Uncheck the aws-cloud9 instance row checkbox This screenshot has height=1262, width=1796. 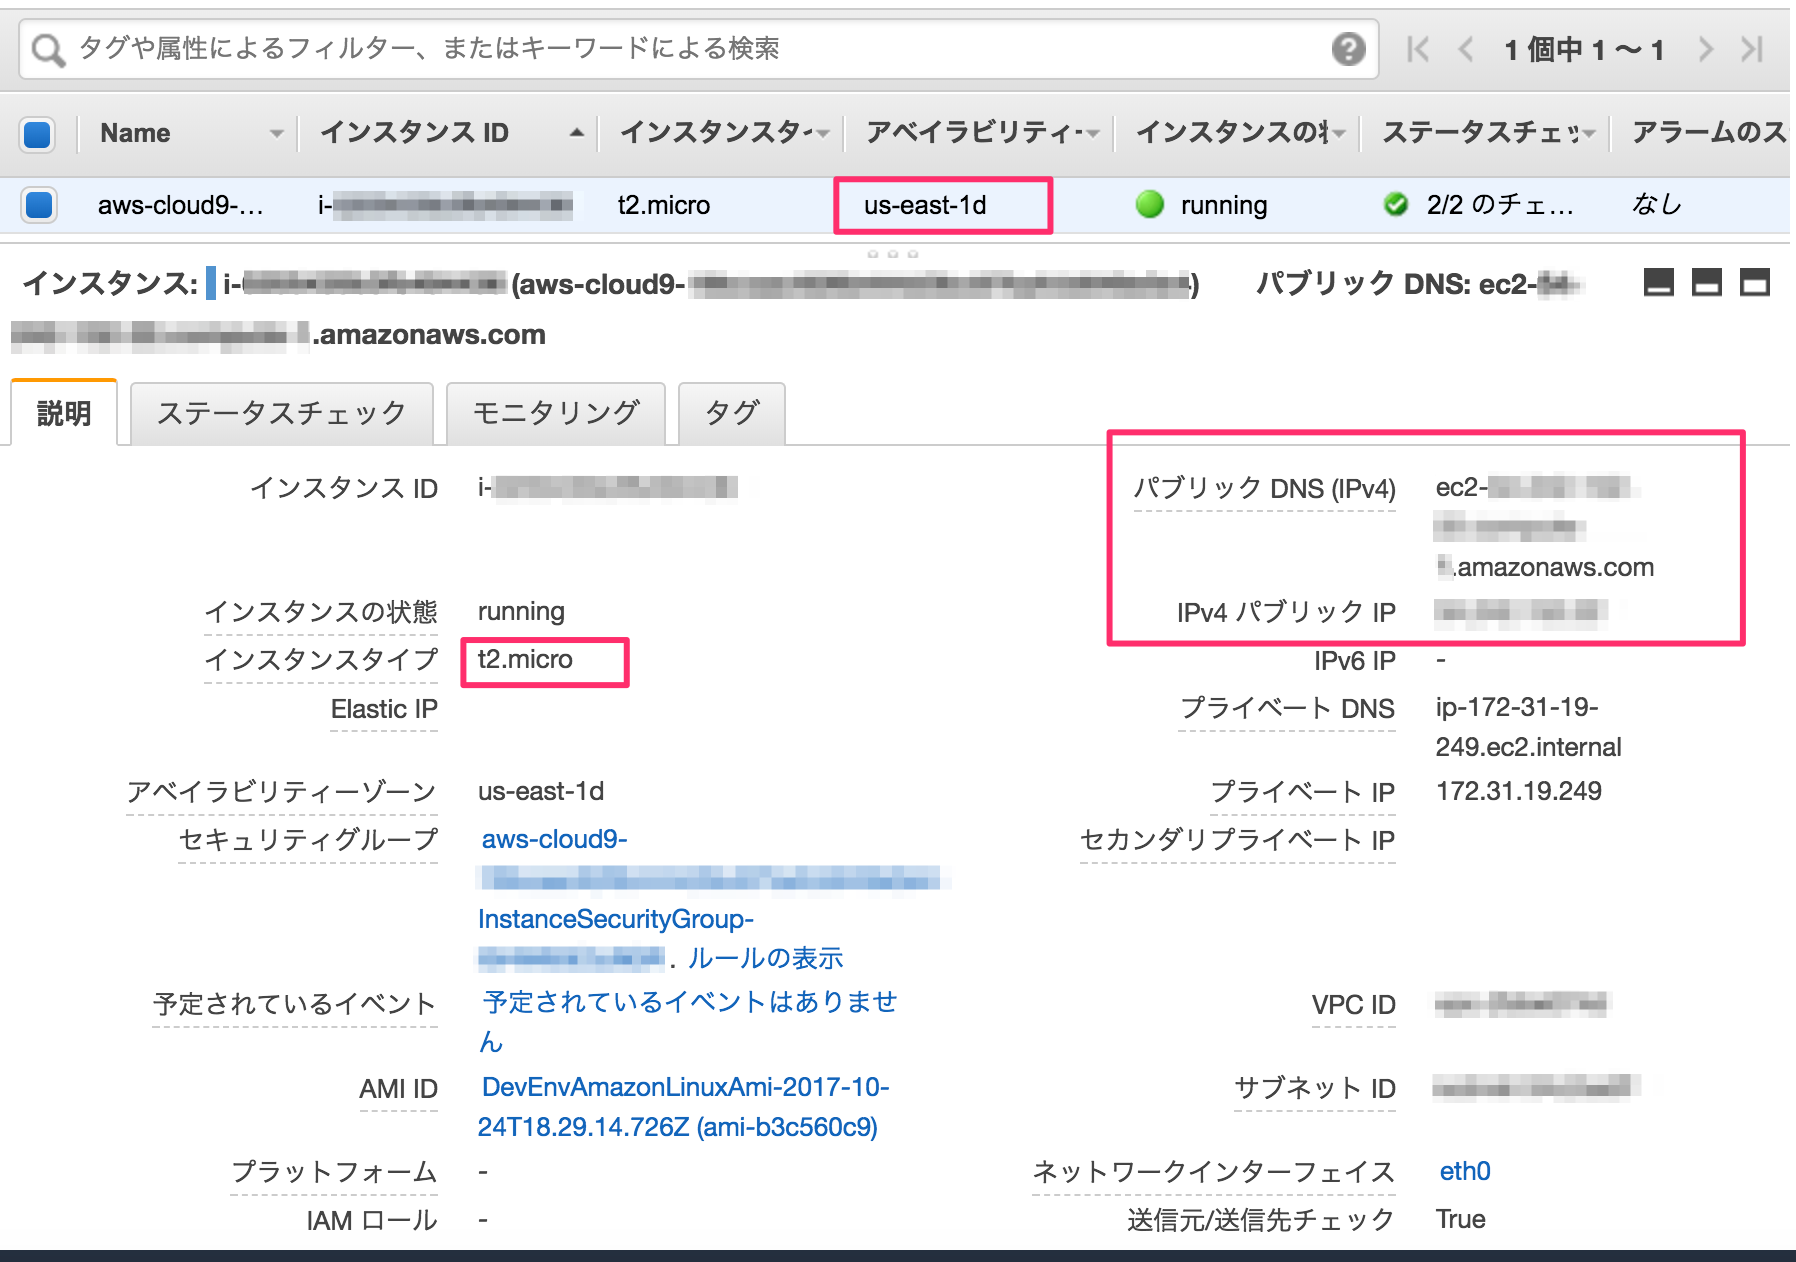[x=38, y=205]
